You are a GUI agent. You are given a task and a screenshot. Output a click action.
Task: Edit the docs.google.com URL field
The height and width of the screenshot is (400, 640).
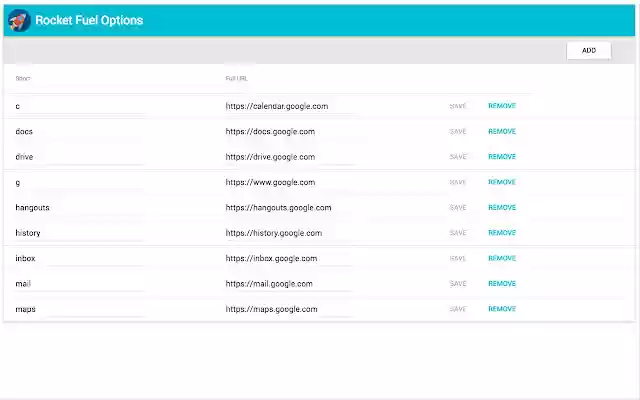[290, 131]
